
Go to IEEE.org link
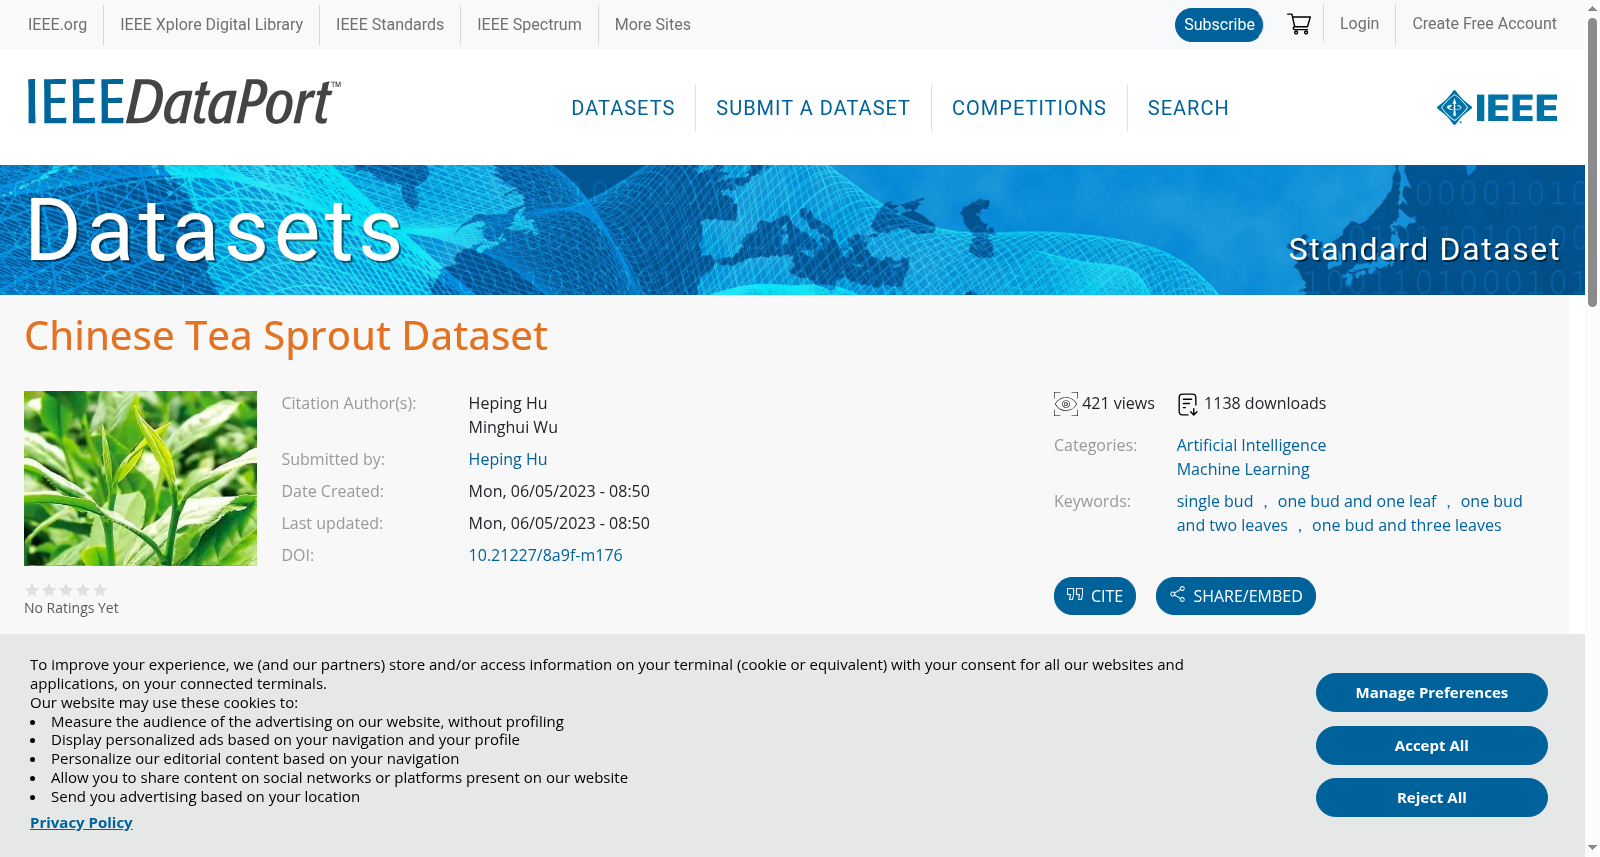pyautogui.click(x=57, y=25)
